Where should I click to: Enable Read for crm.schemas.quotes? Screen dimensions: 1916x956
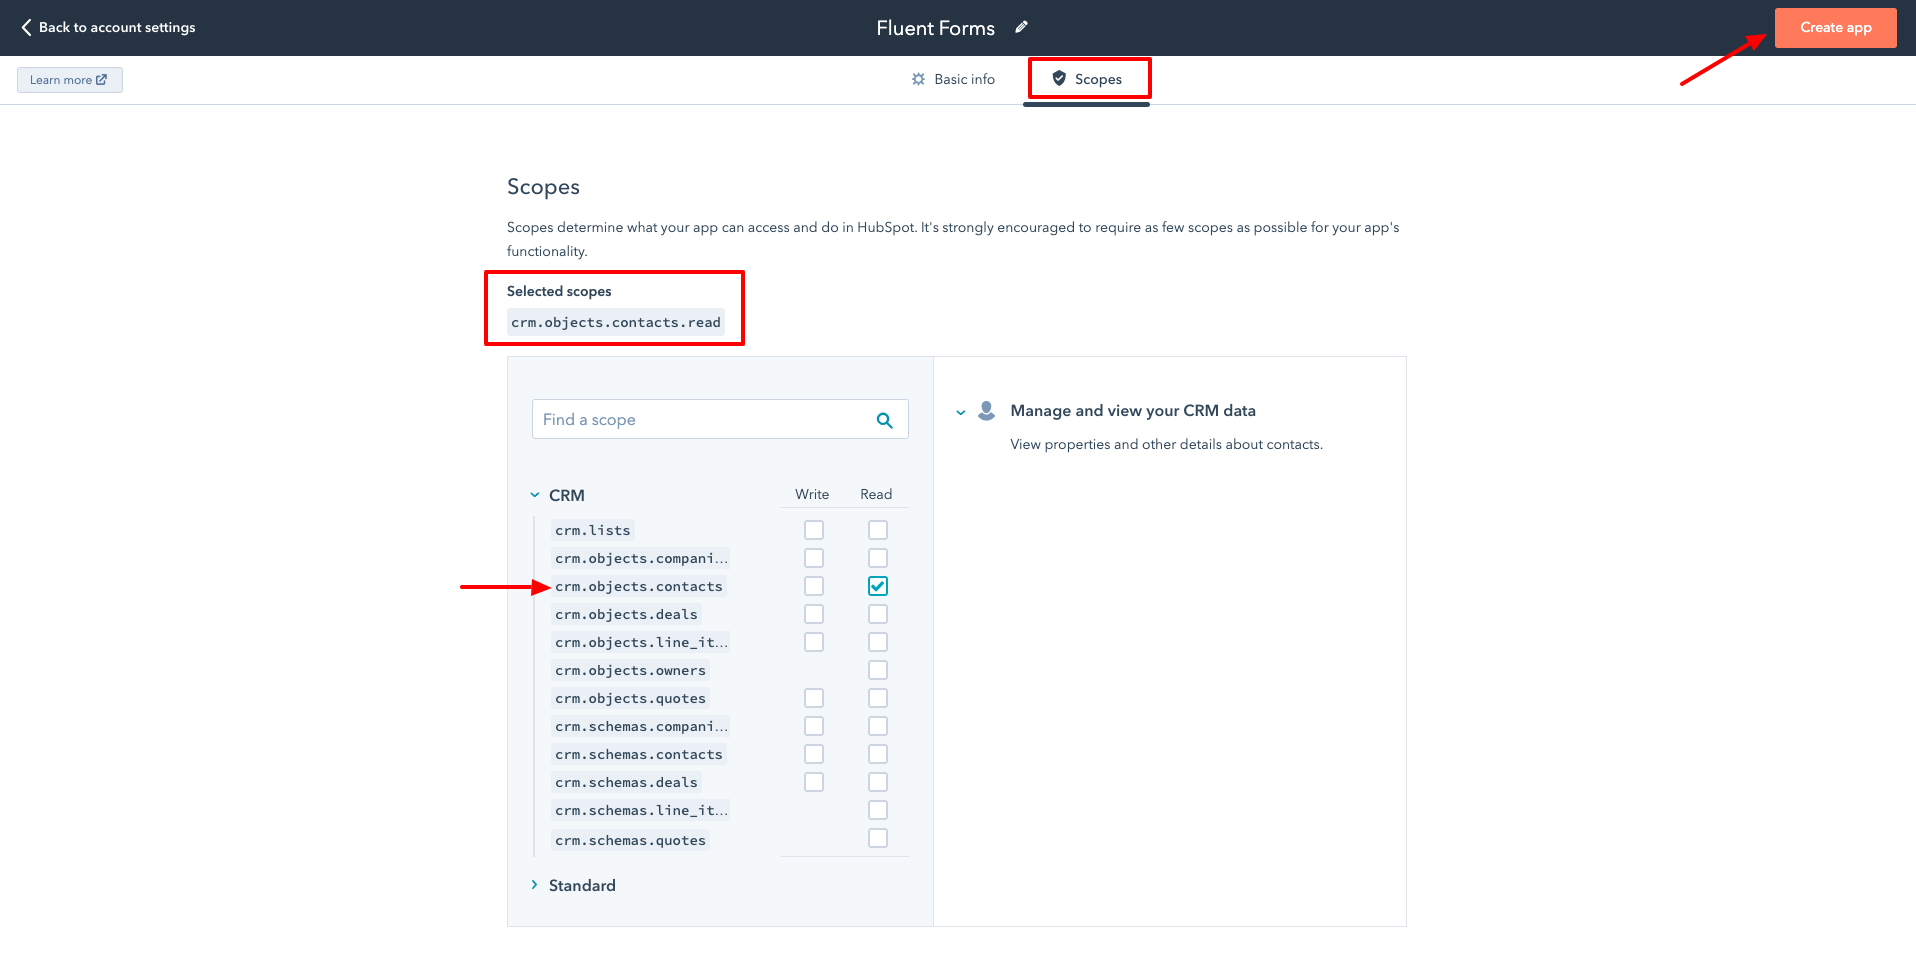point(878,838)
